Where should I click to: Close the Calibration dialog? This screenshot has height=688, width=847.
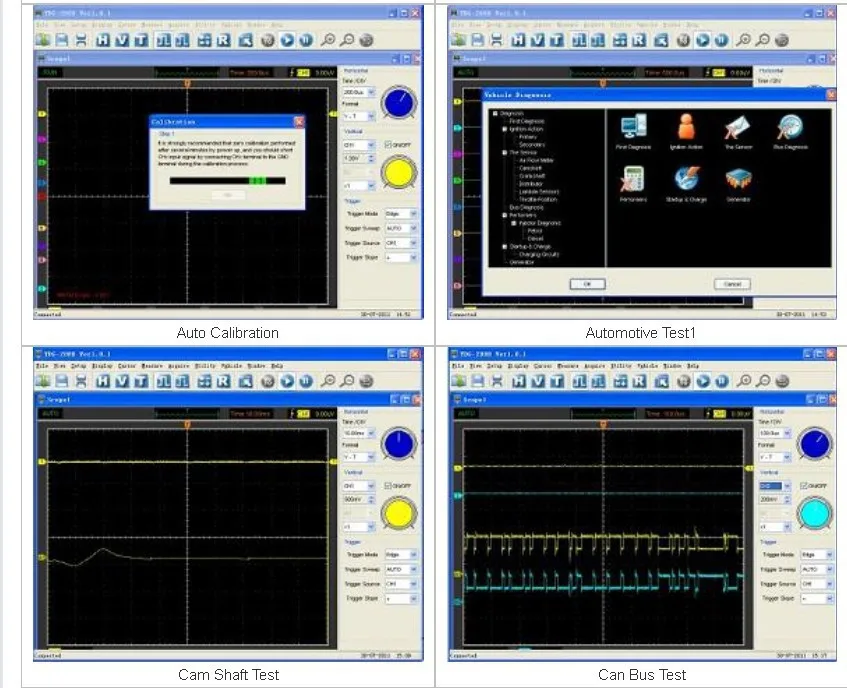[299, 122]
